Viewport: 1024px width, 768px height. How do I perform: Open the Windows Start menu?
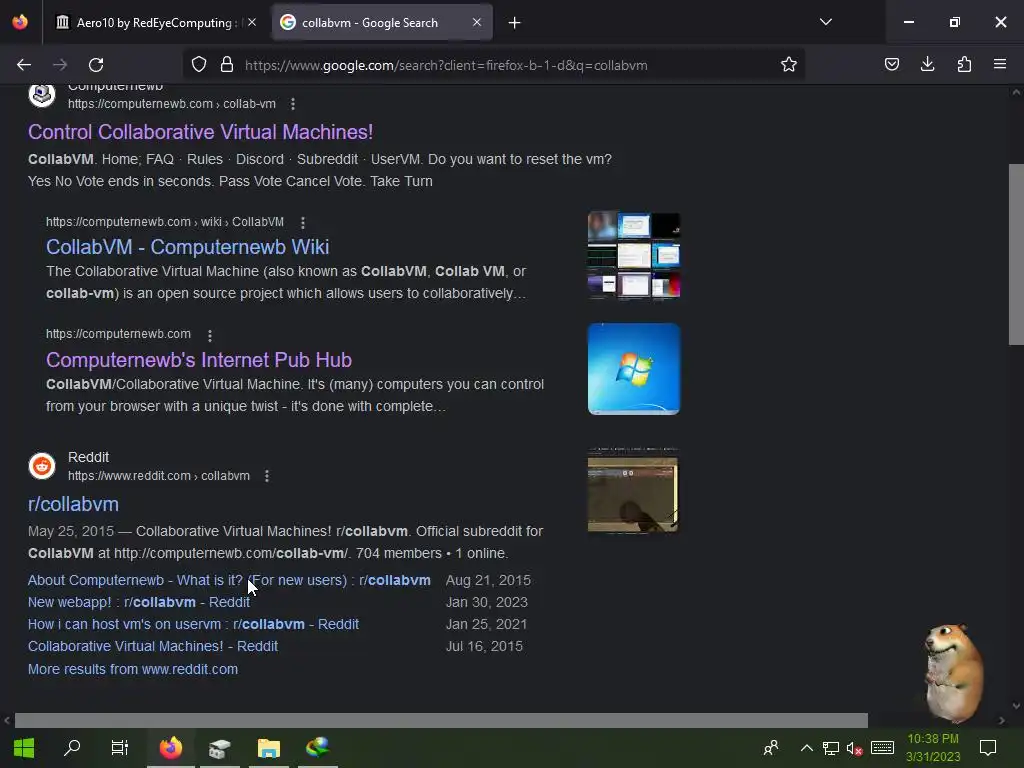pos(24,748)
